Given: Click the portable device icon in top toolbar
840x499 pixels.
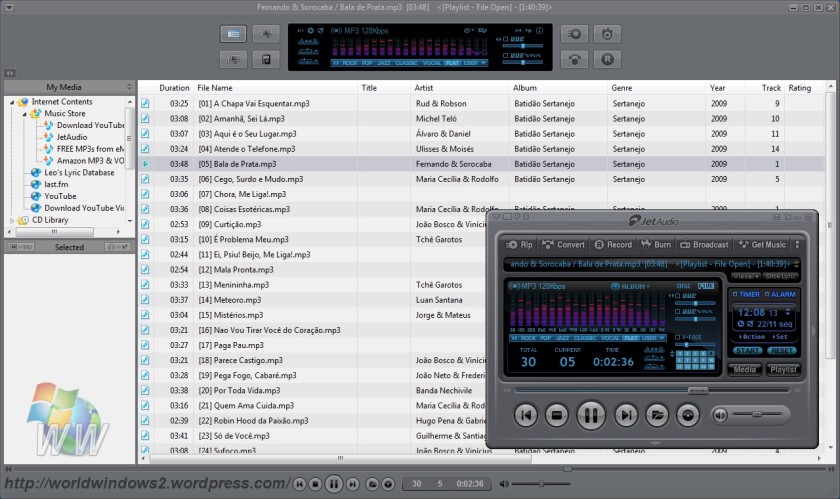Looking at the screenshot, I should click(266, 59).
